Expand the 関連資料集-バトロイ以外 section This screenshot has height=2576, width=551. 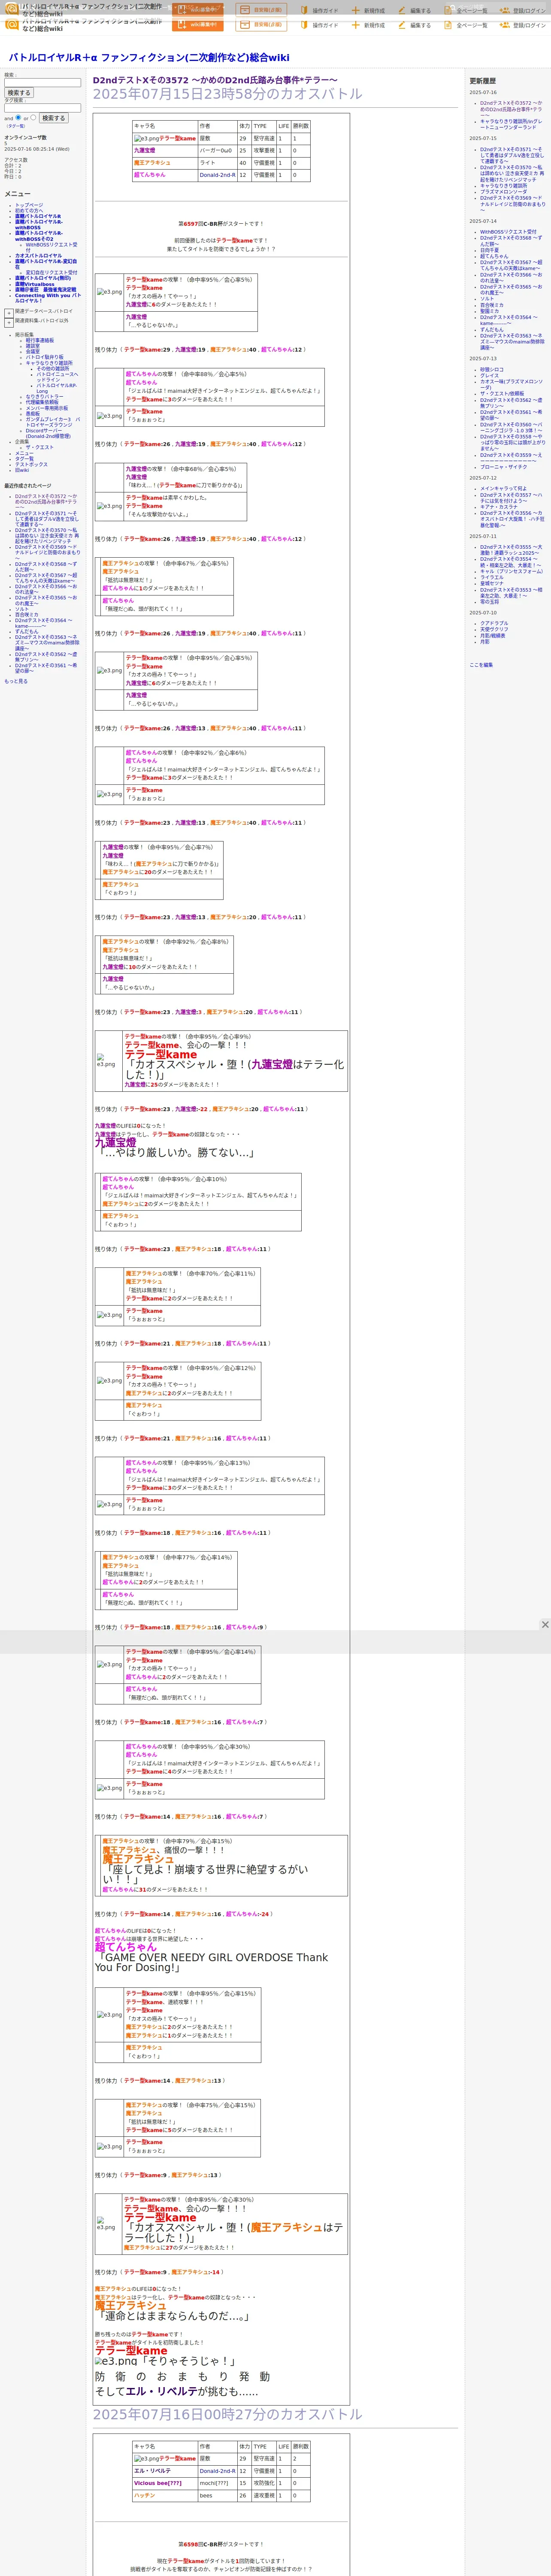9,322
